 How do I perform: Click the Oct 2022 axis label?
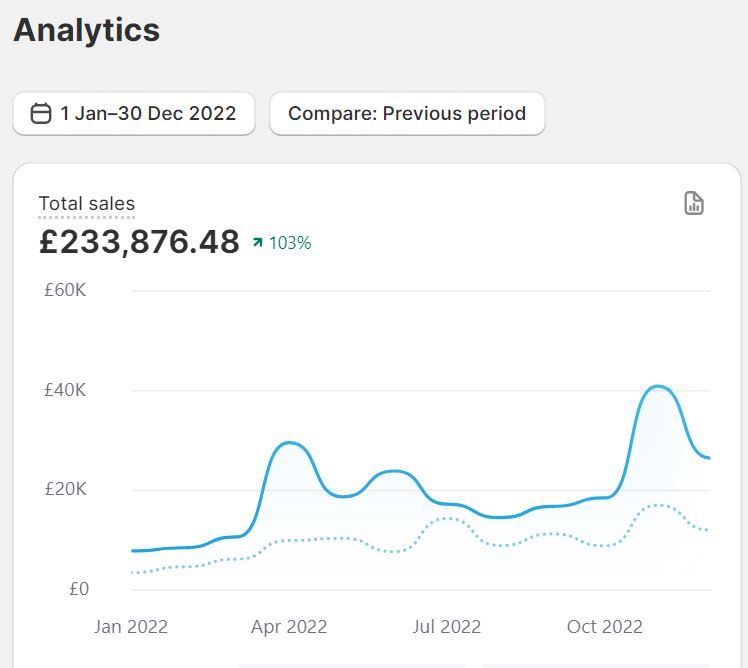click(x=605, y=626)
